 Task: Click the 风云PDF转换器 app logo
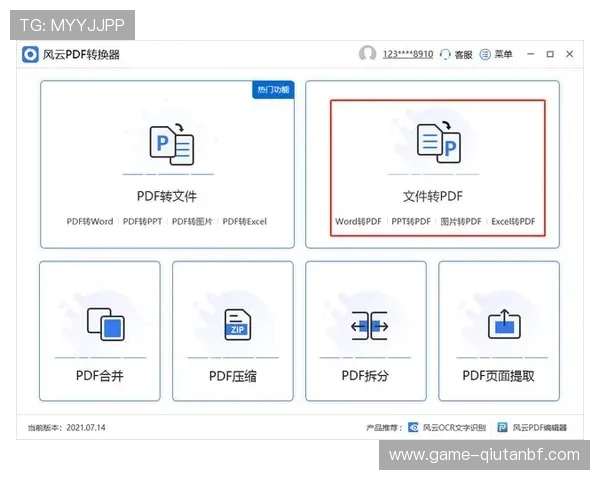tap(30, 54)
